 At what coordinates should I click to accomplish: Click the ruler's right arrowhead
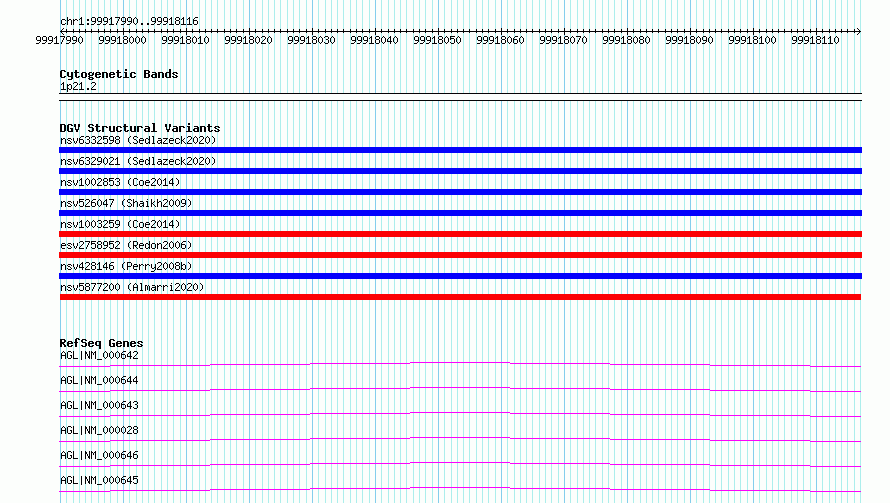859,31
